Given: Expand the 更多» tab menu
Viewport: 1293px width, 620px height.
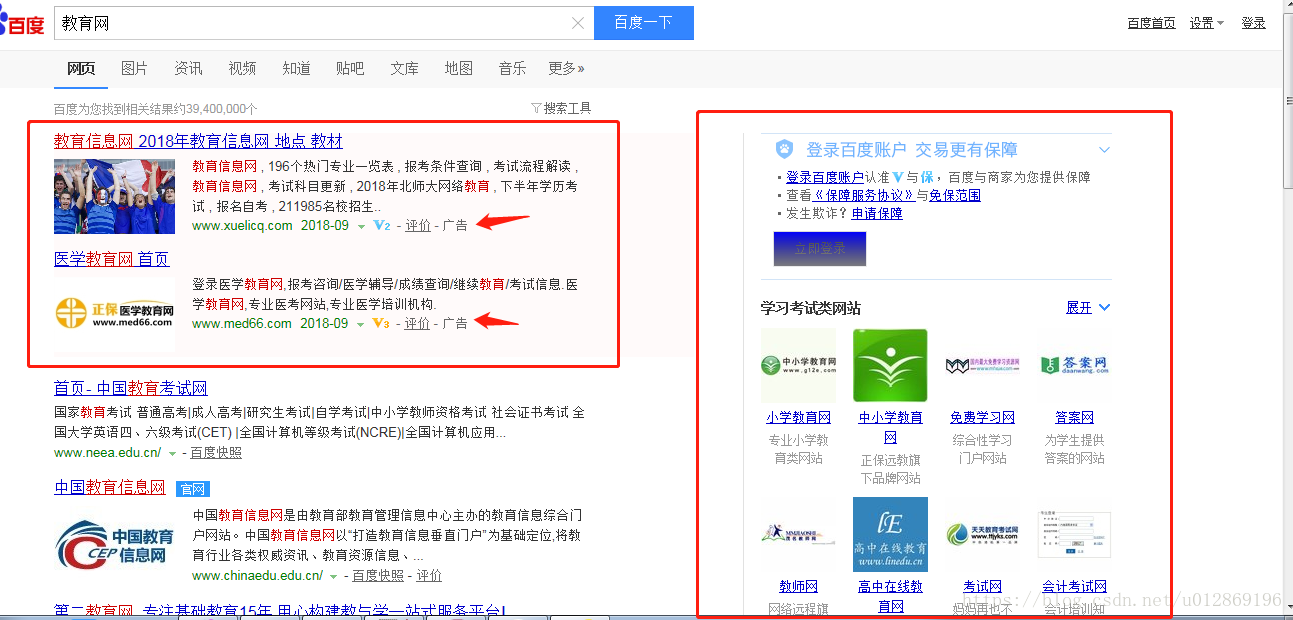Looking at the screenshot, I should pos(566,68).
